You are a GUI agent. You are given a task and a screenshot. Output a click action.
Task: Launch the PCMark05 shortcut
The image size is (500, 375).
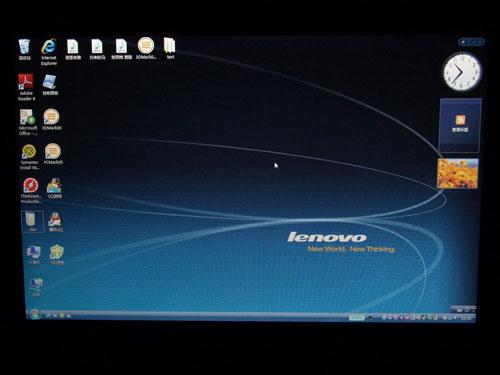tap(53, 154)
